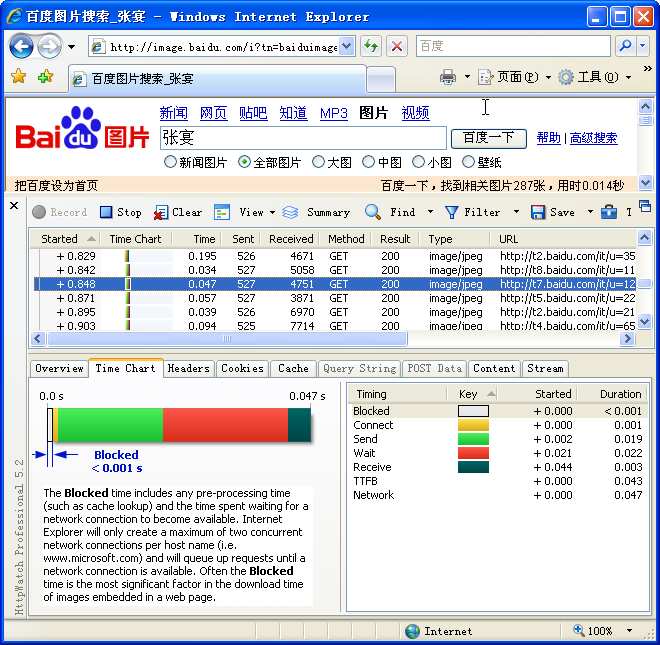Select the 中图 radio button

369,162
